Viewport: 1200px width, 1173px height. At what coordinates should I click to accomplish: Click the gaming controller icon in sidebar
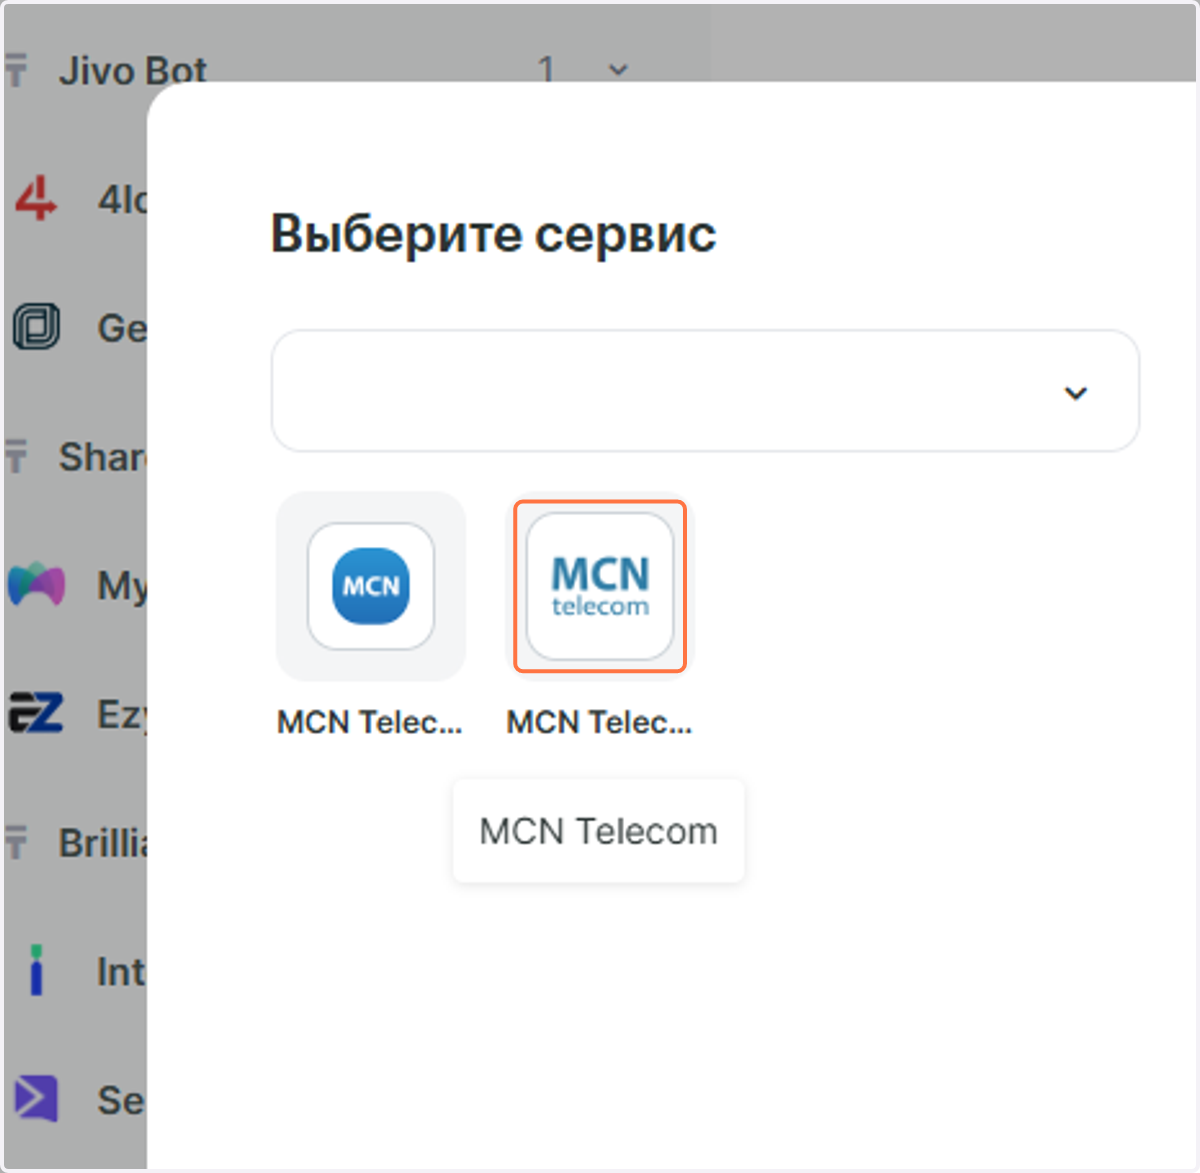pyautogui.click(x=37, y=584)
